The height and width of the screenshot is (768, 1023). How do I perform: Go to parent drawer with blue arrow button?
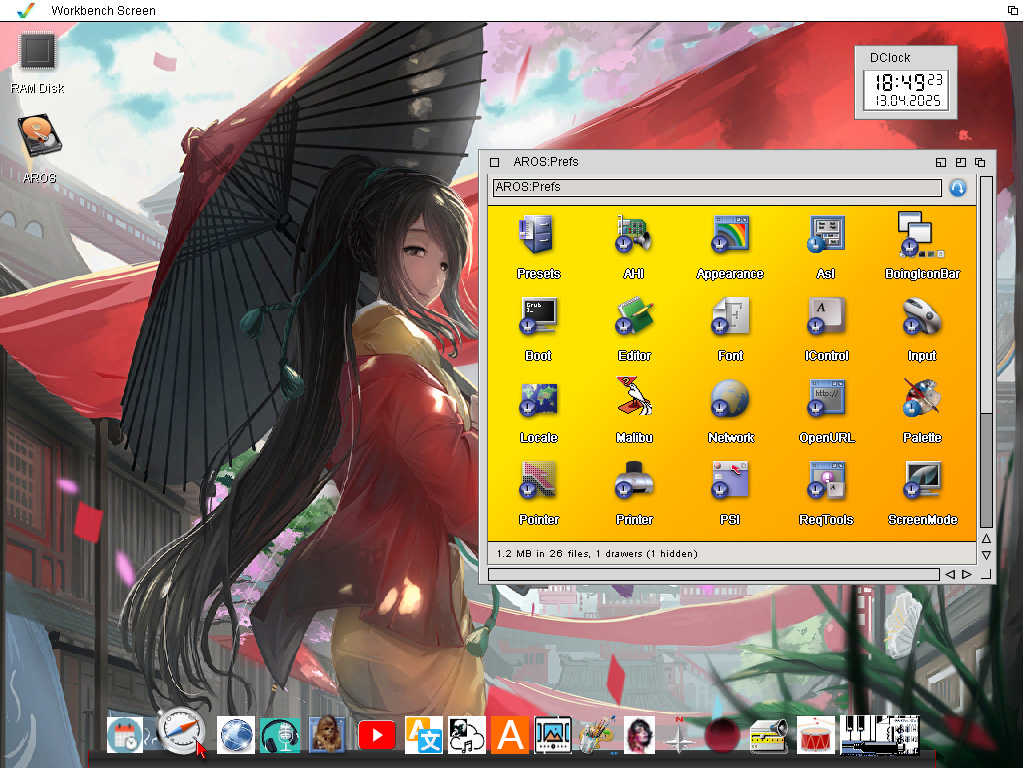957,188
